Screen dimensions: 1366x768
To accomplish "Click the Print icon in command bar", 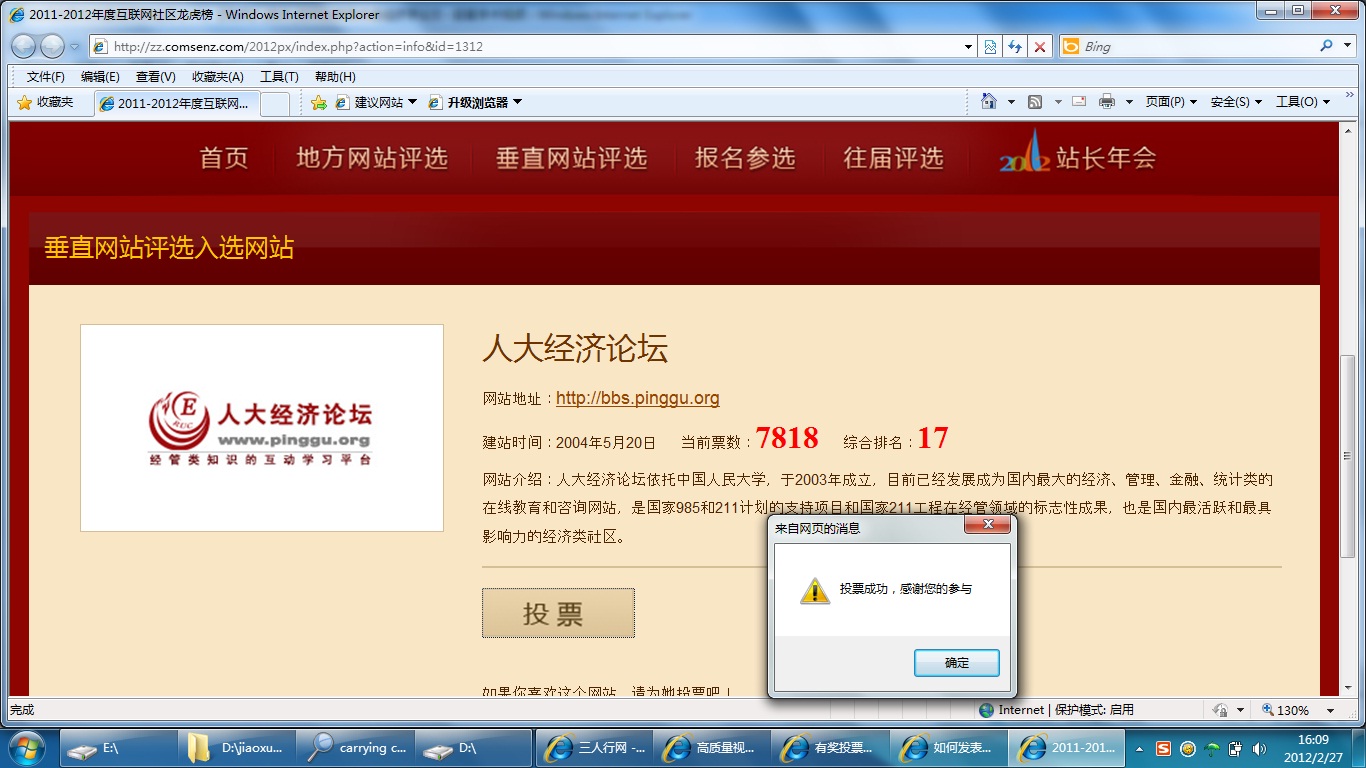I will pos(1107,101).
